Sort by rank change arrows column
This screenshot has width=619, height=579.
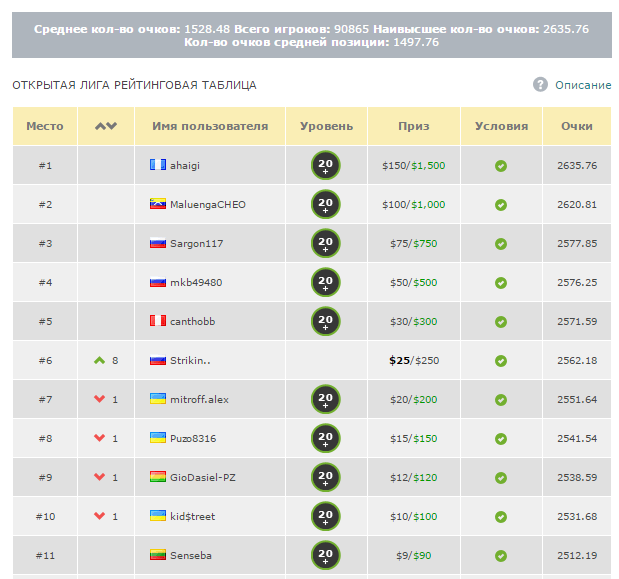coord(105,126)
